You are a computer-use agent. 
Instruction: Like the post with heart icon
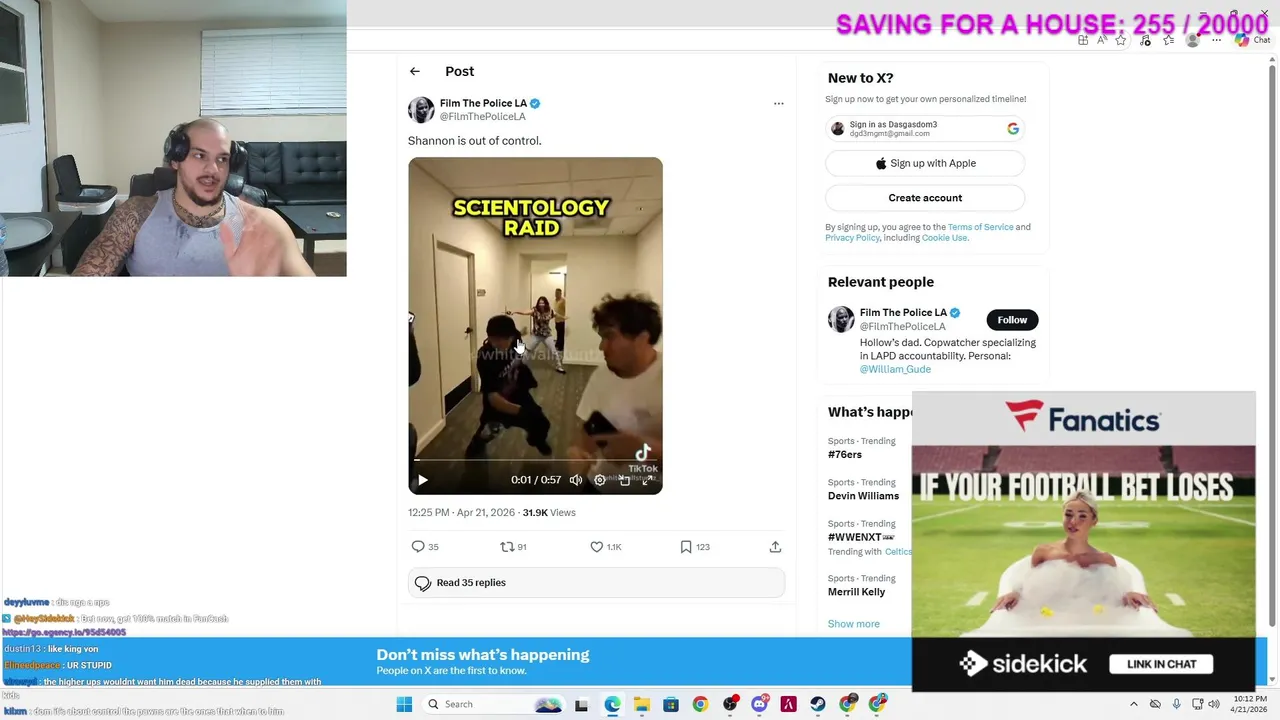(x=596, y=546)
